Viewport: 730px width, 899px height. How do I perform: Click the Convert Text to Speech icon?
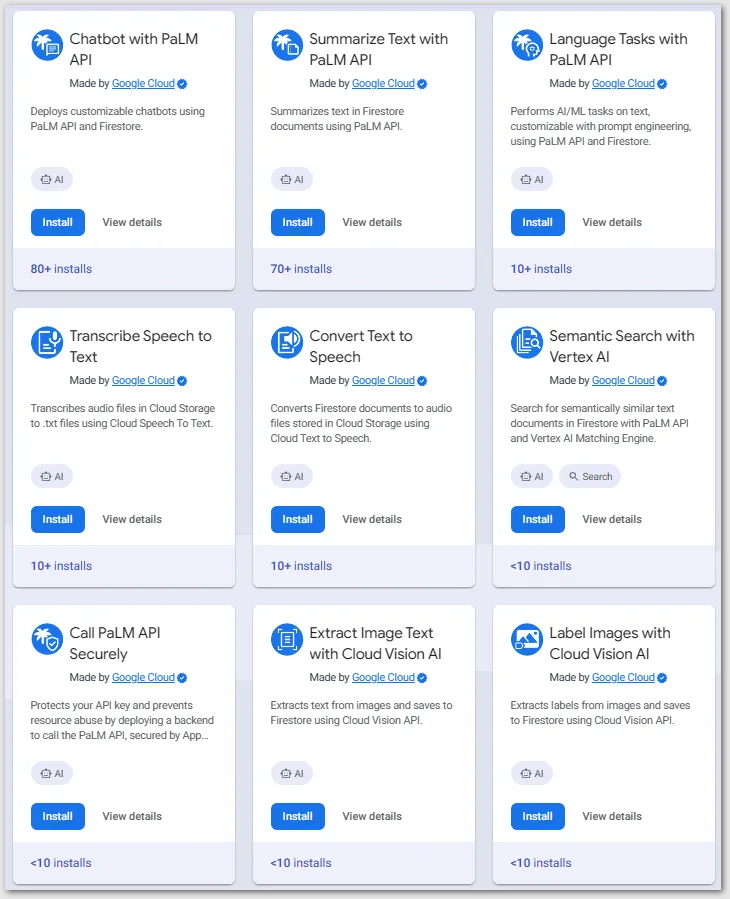click(287, 342)
